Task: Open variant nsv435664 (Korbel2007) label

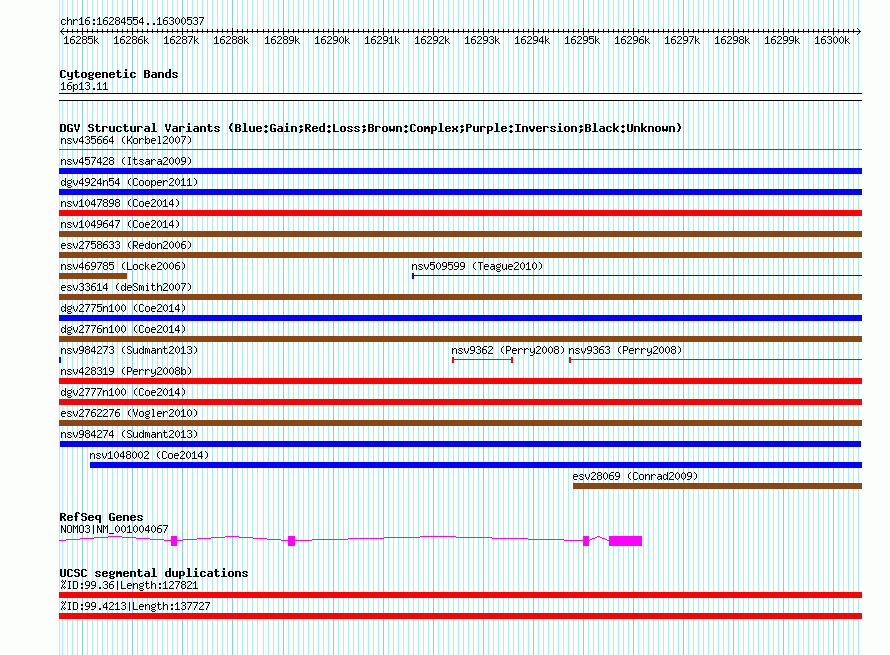Action: 126,140
